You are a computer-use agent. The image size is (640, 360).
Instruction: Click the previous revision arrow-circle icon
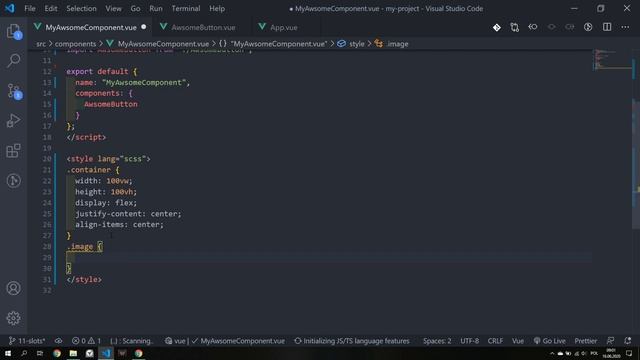(533, 27)
